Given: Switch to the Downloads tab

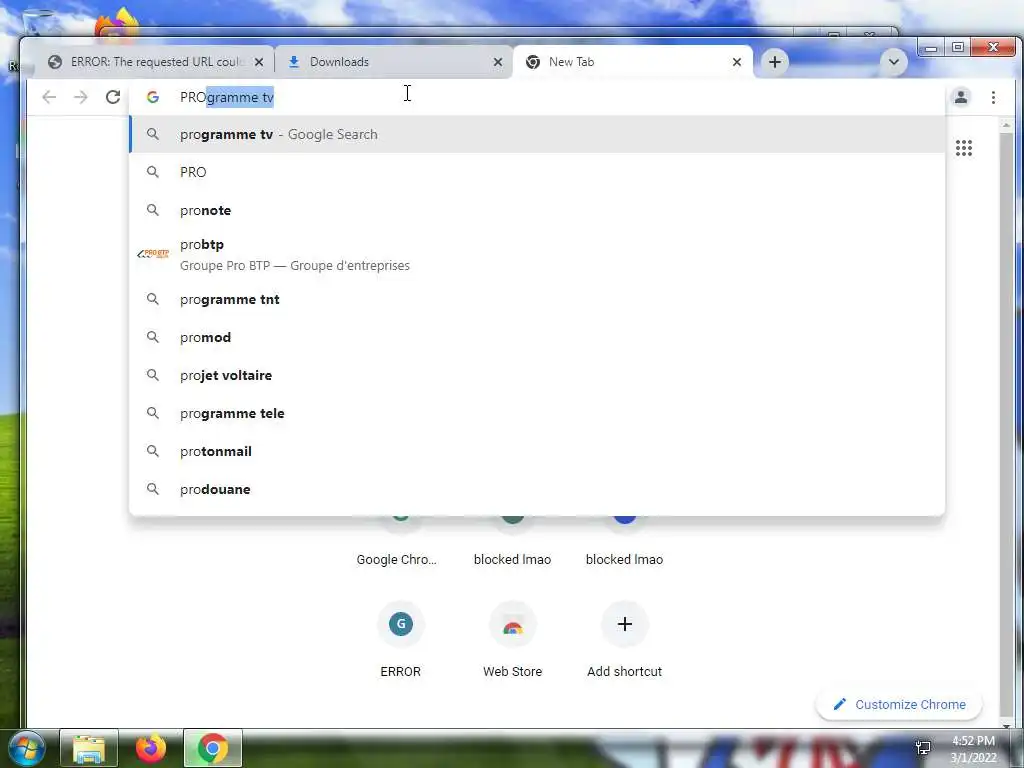Looking at the screenshot, I should [x=393, y=62].
